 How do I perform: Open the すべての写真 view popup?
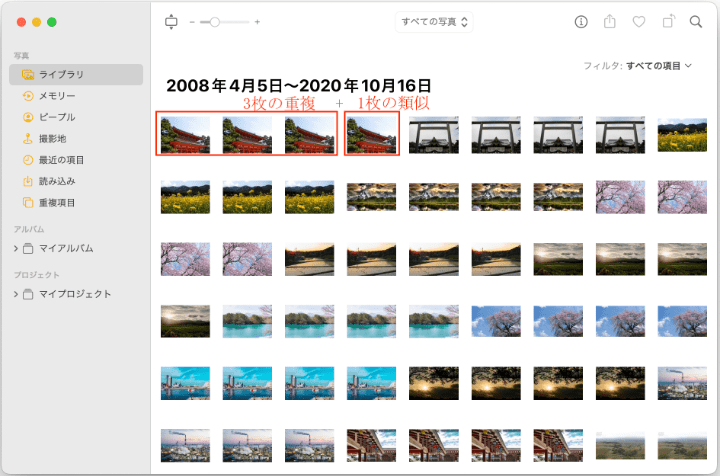(x=434, y=22)
